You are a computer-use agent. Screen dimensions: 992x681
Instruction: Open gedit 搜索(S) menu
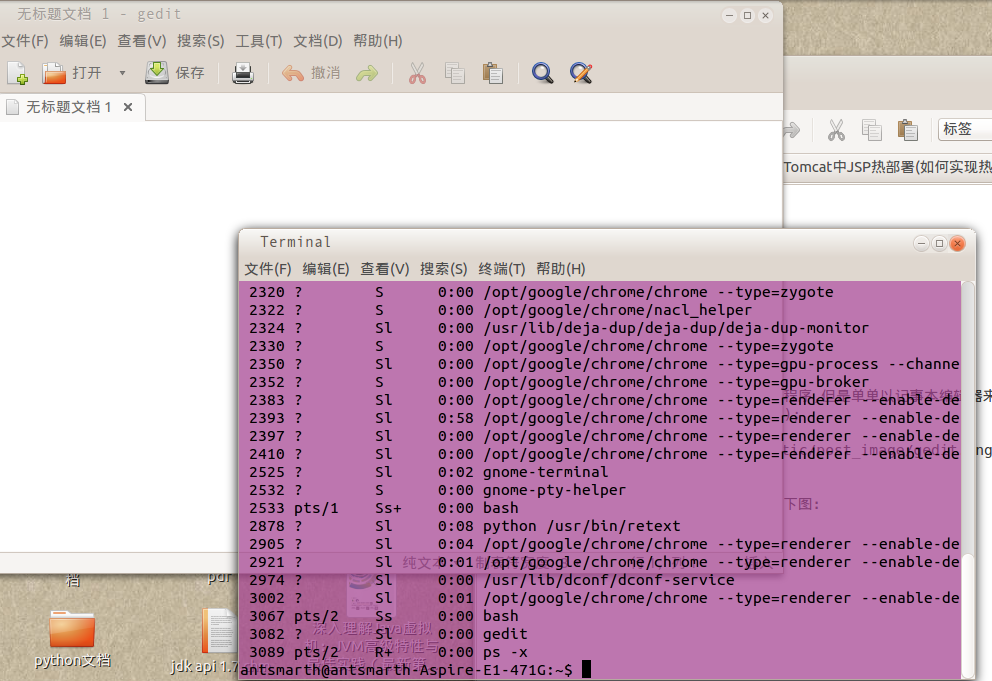click(201, 41)
